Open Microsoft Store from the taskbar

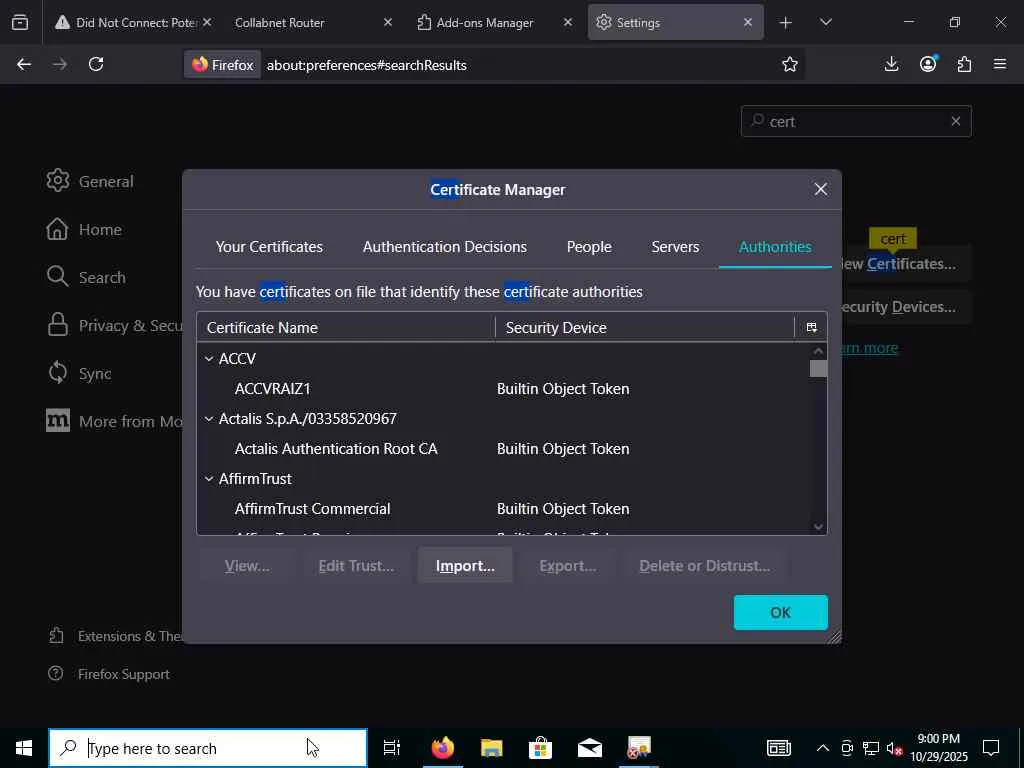[x=540, y=748]
